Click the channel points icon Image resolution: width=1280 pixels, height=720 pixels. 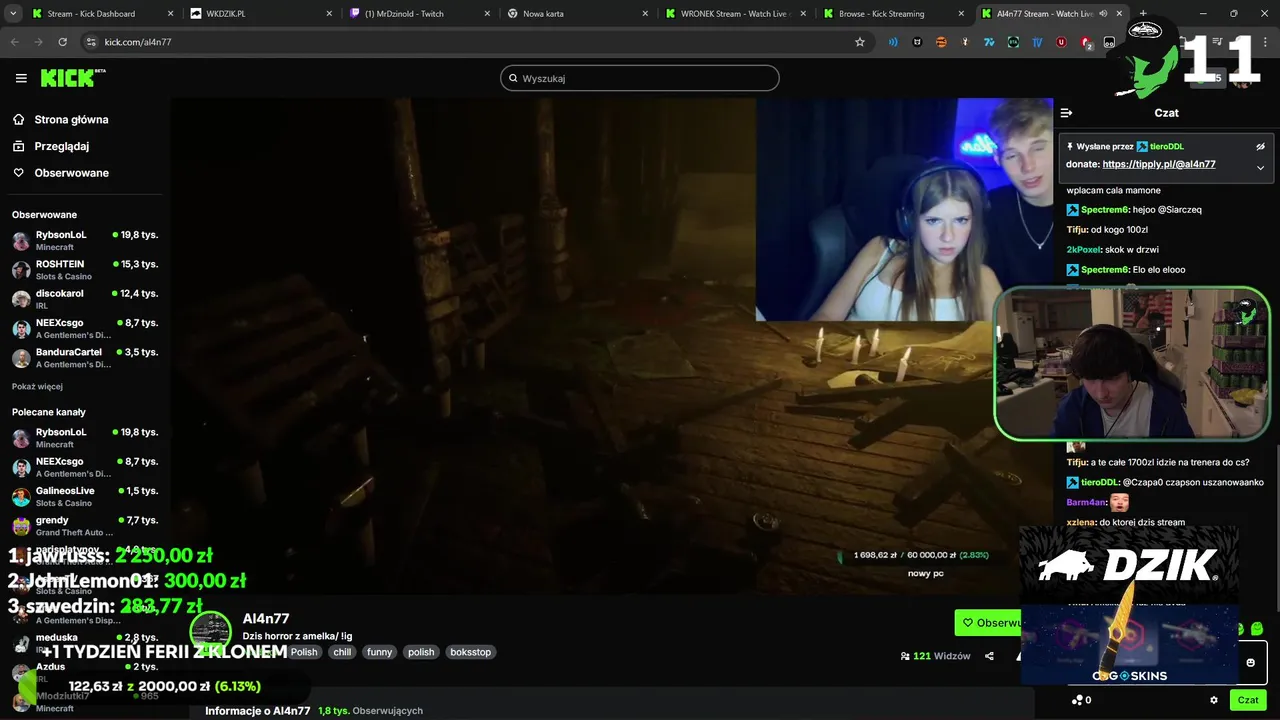tap(1077, 700)
